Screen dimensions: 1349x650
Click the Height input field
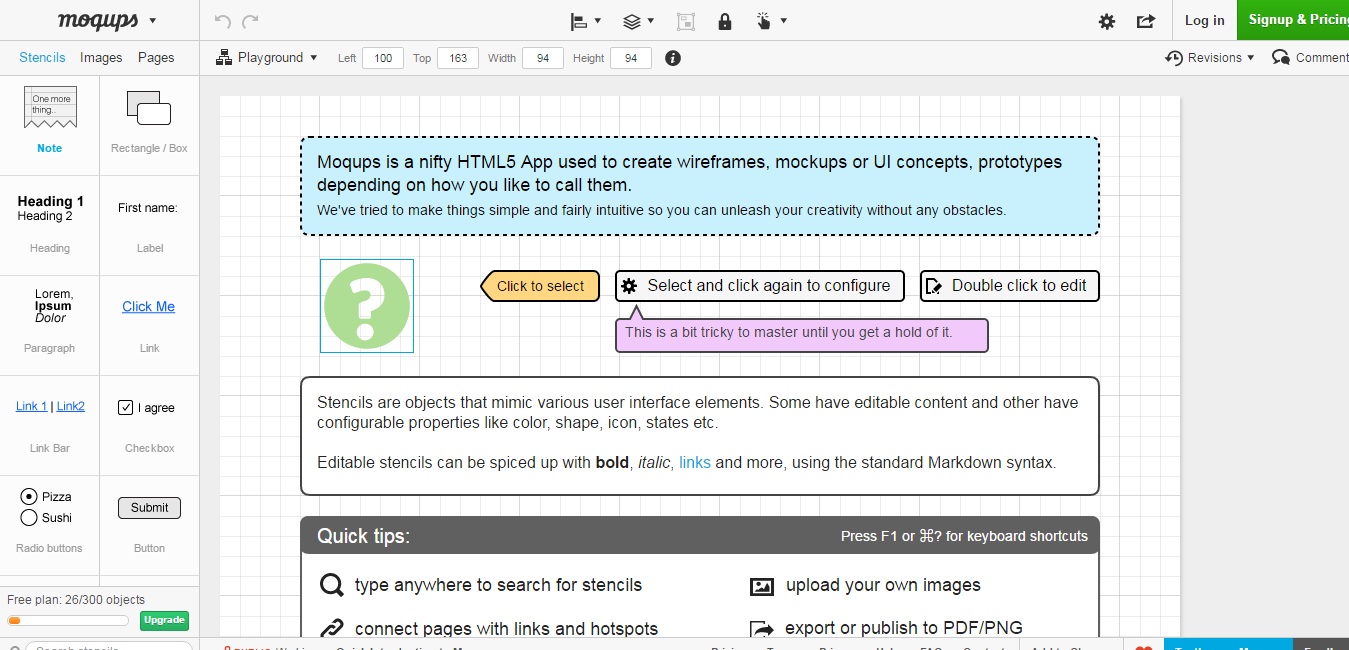pos(631,58)
